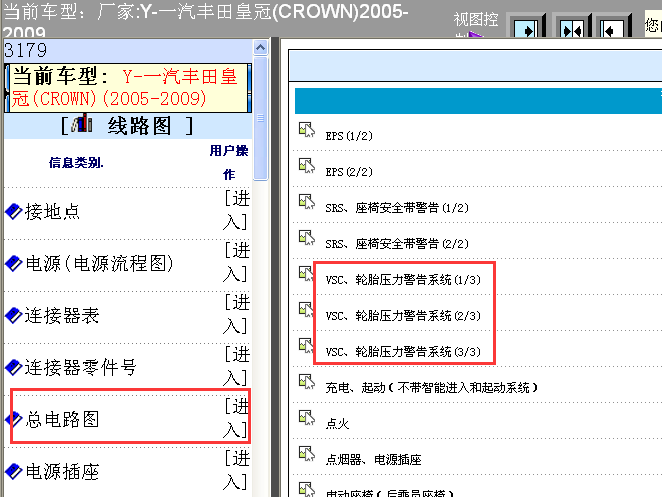Image resolution: width=662 pixels, height=497 pixels.
Task: Click icon beside VSC、轮胎压力警告系统 (3/3)
Action: [x=306, y=345]
